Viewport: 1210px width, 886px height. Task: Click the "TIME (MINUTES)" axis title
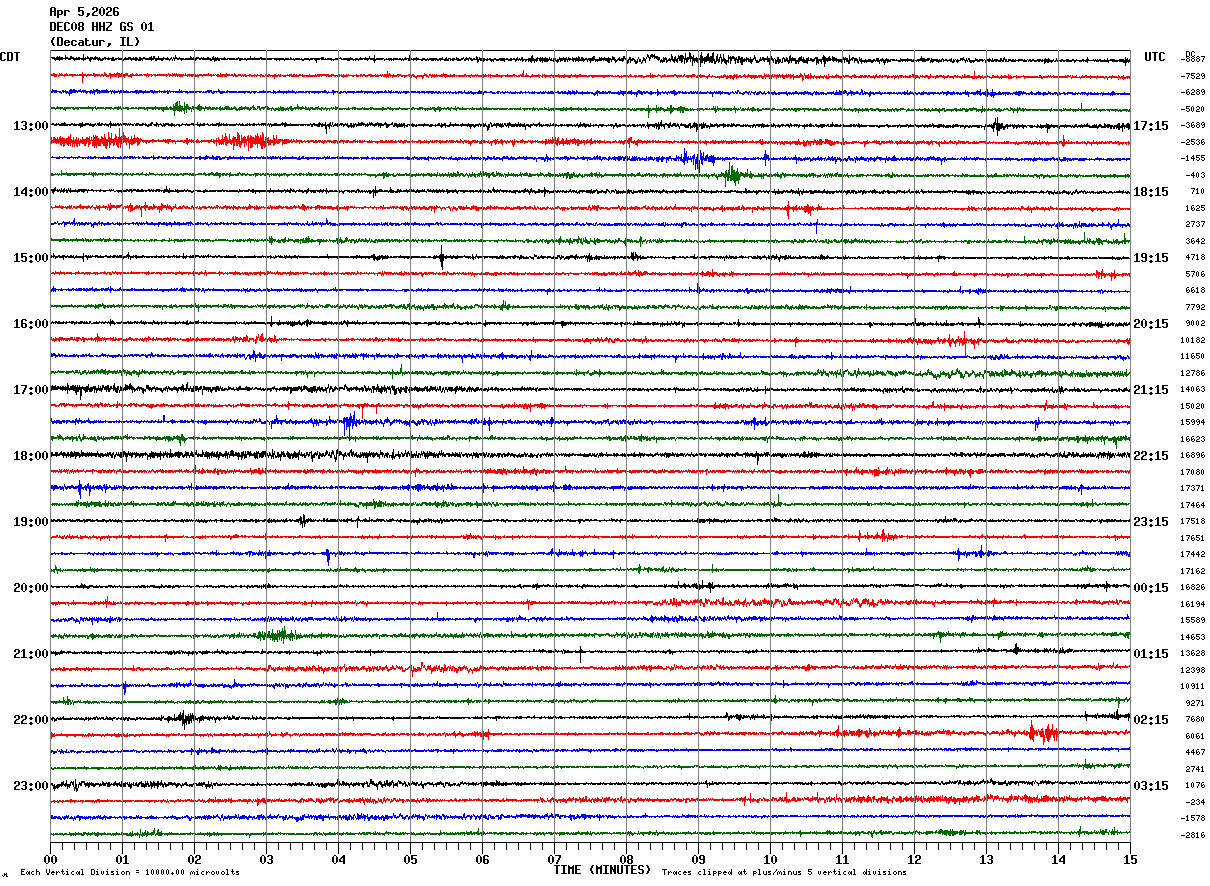[x=602, y=870]
